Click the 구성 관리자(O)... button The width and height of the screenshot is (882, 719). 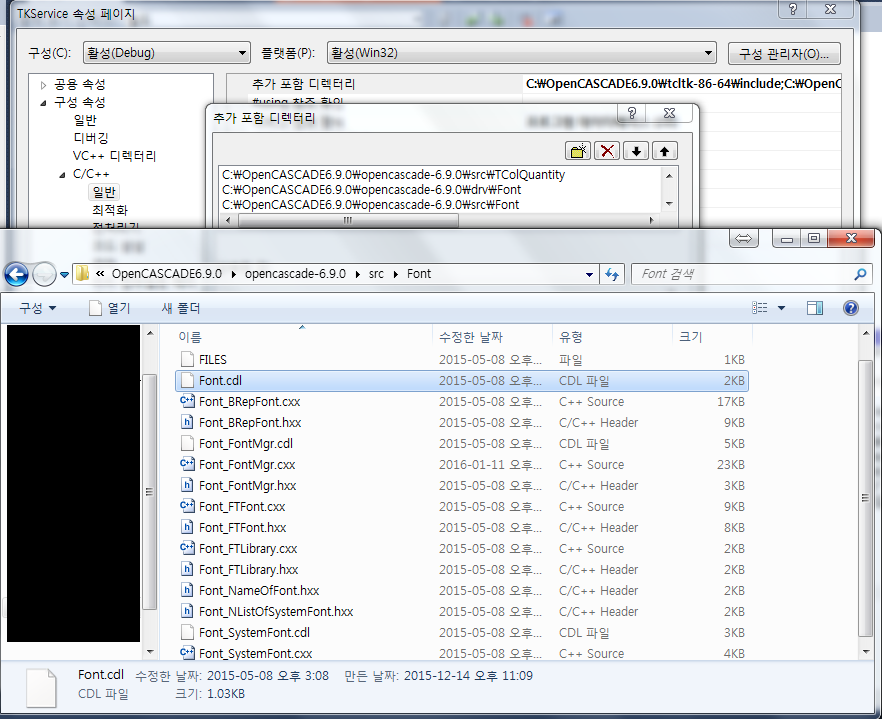(x=784, y=54)
